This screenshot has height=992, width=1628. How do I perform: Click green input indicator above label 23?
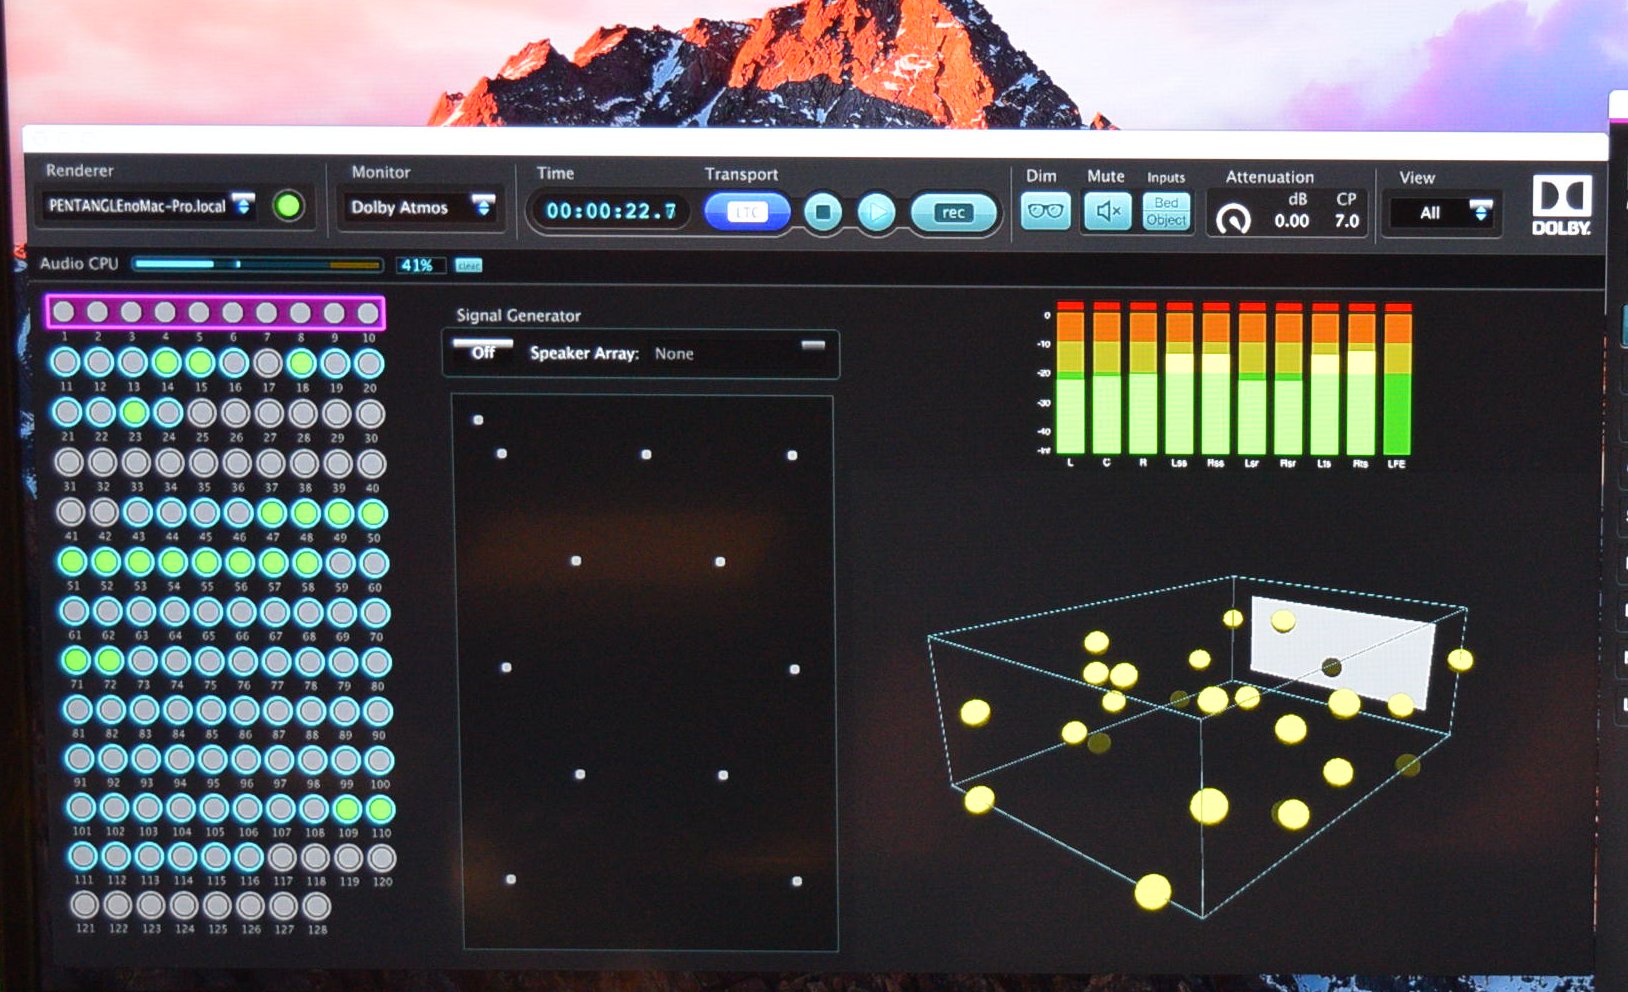pyautogui.click(x=134, y=412)
